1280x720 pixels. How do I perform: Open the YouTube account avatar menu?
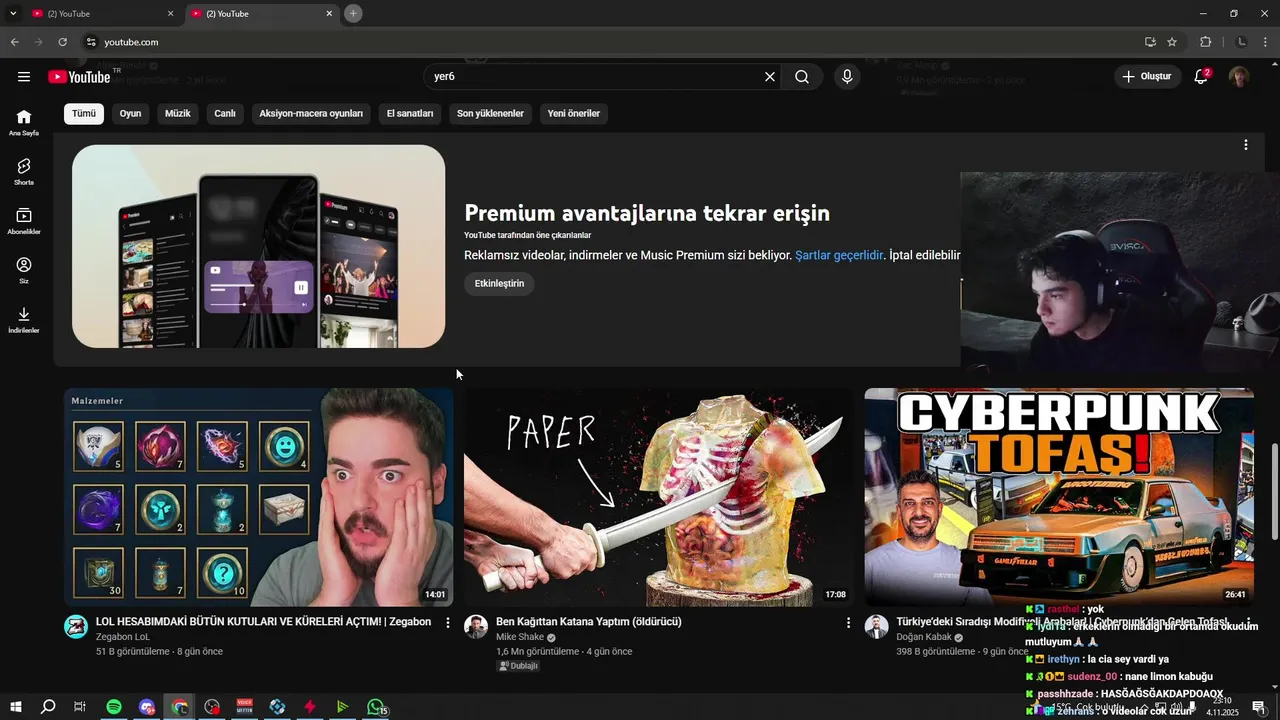point(1239,77)
